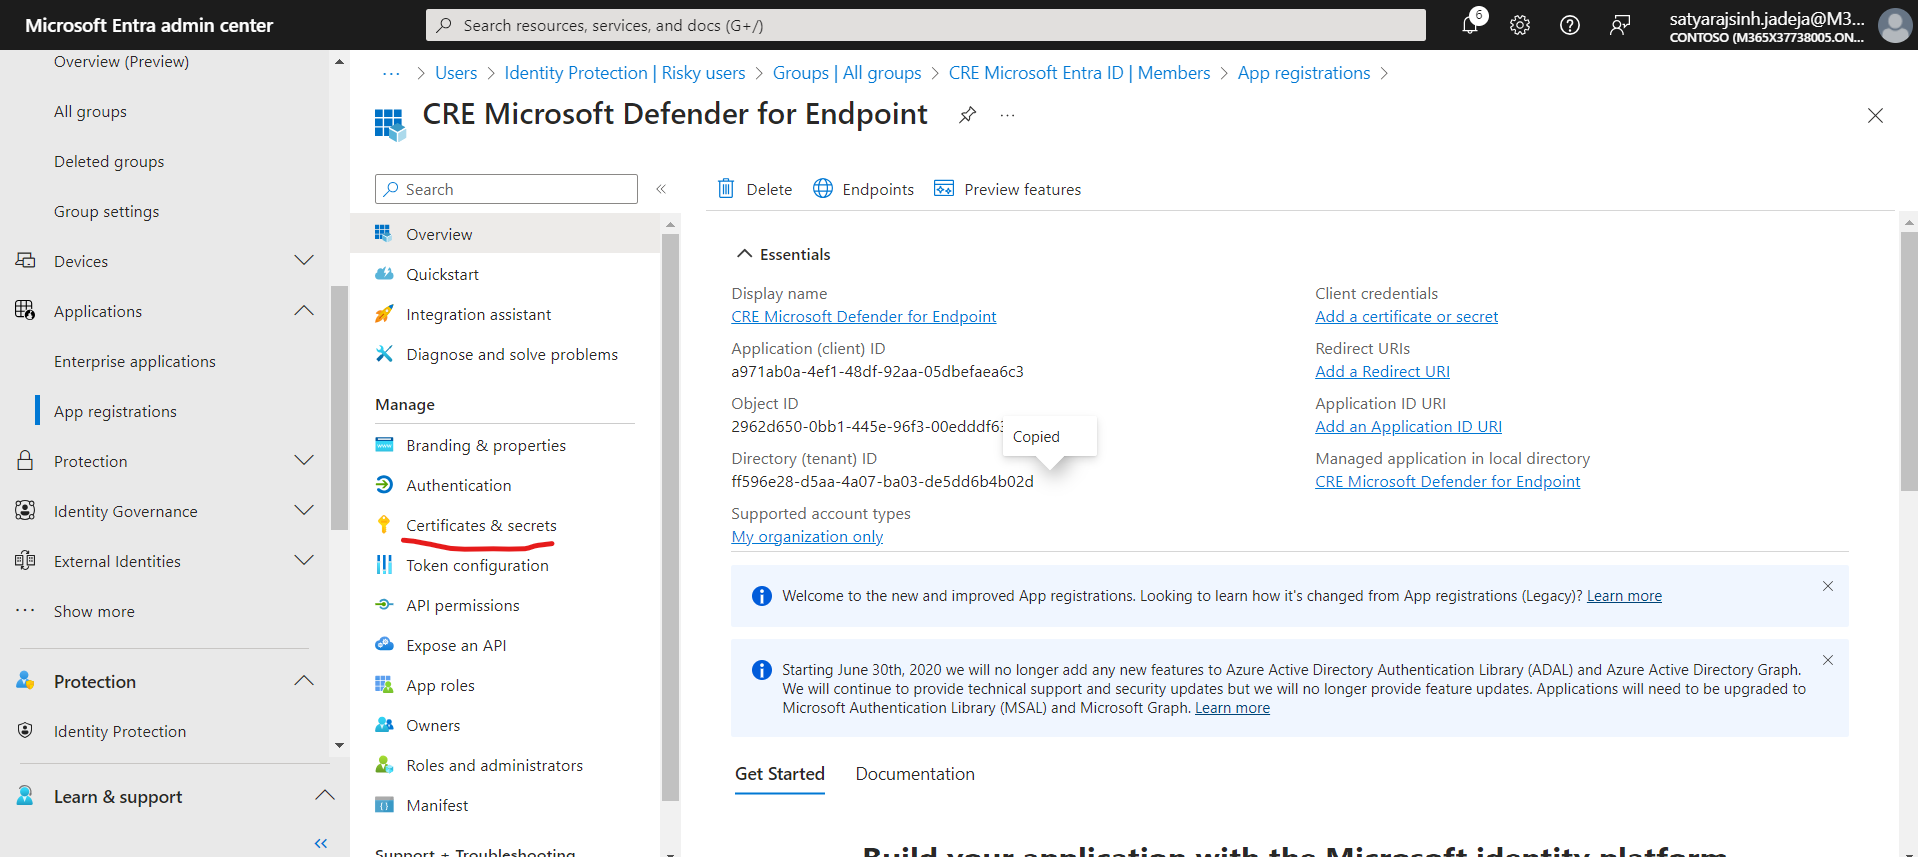The width and height of the screenshot is (1918, 857).
Task: Open the help question mark icon
Action: pyautogui.click(x=1570, y=25)
